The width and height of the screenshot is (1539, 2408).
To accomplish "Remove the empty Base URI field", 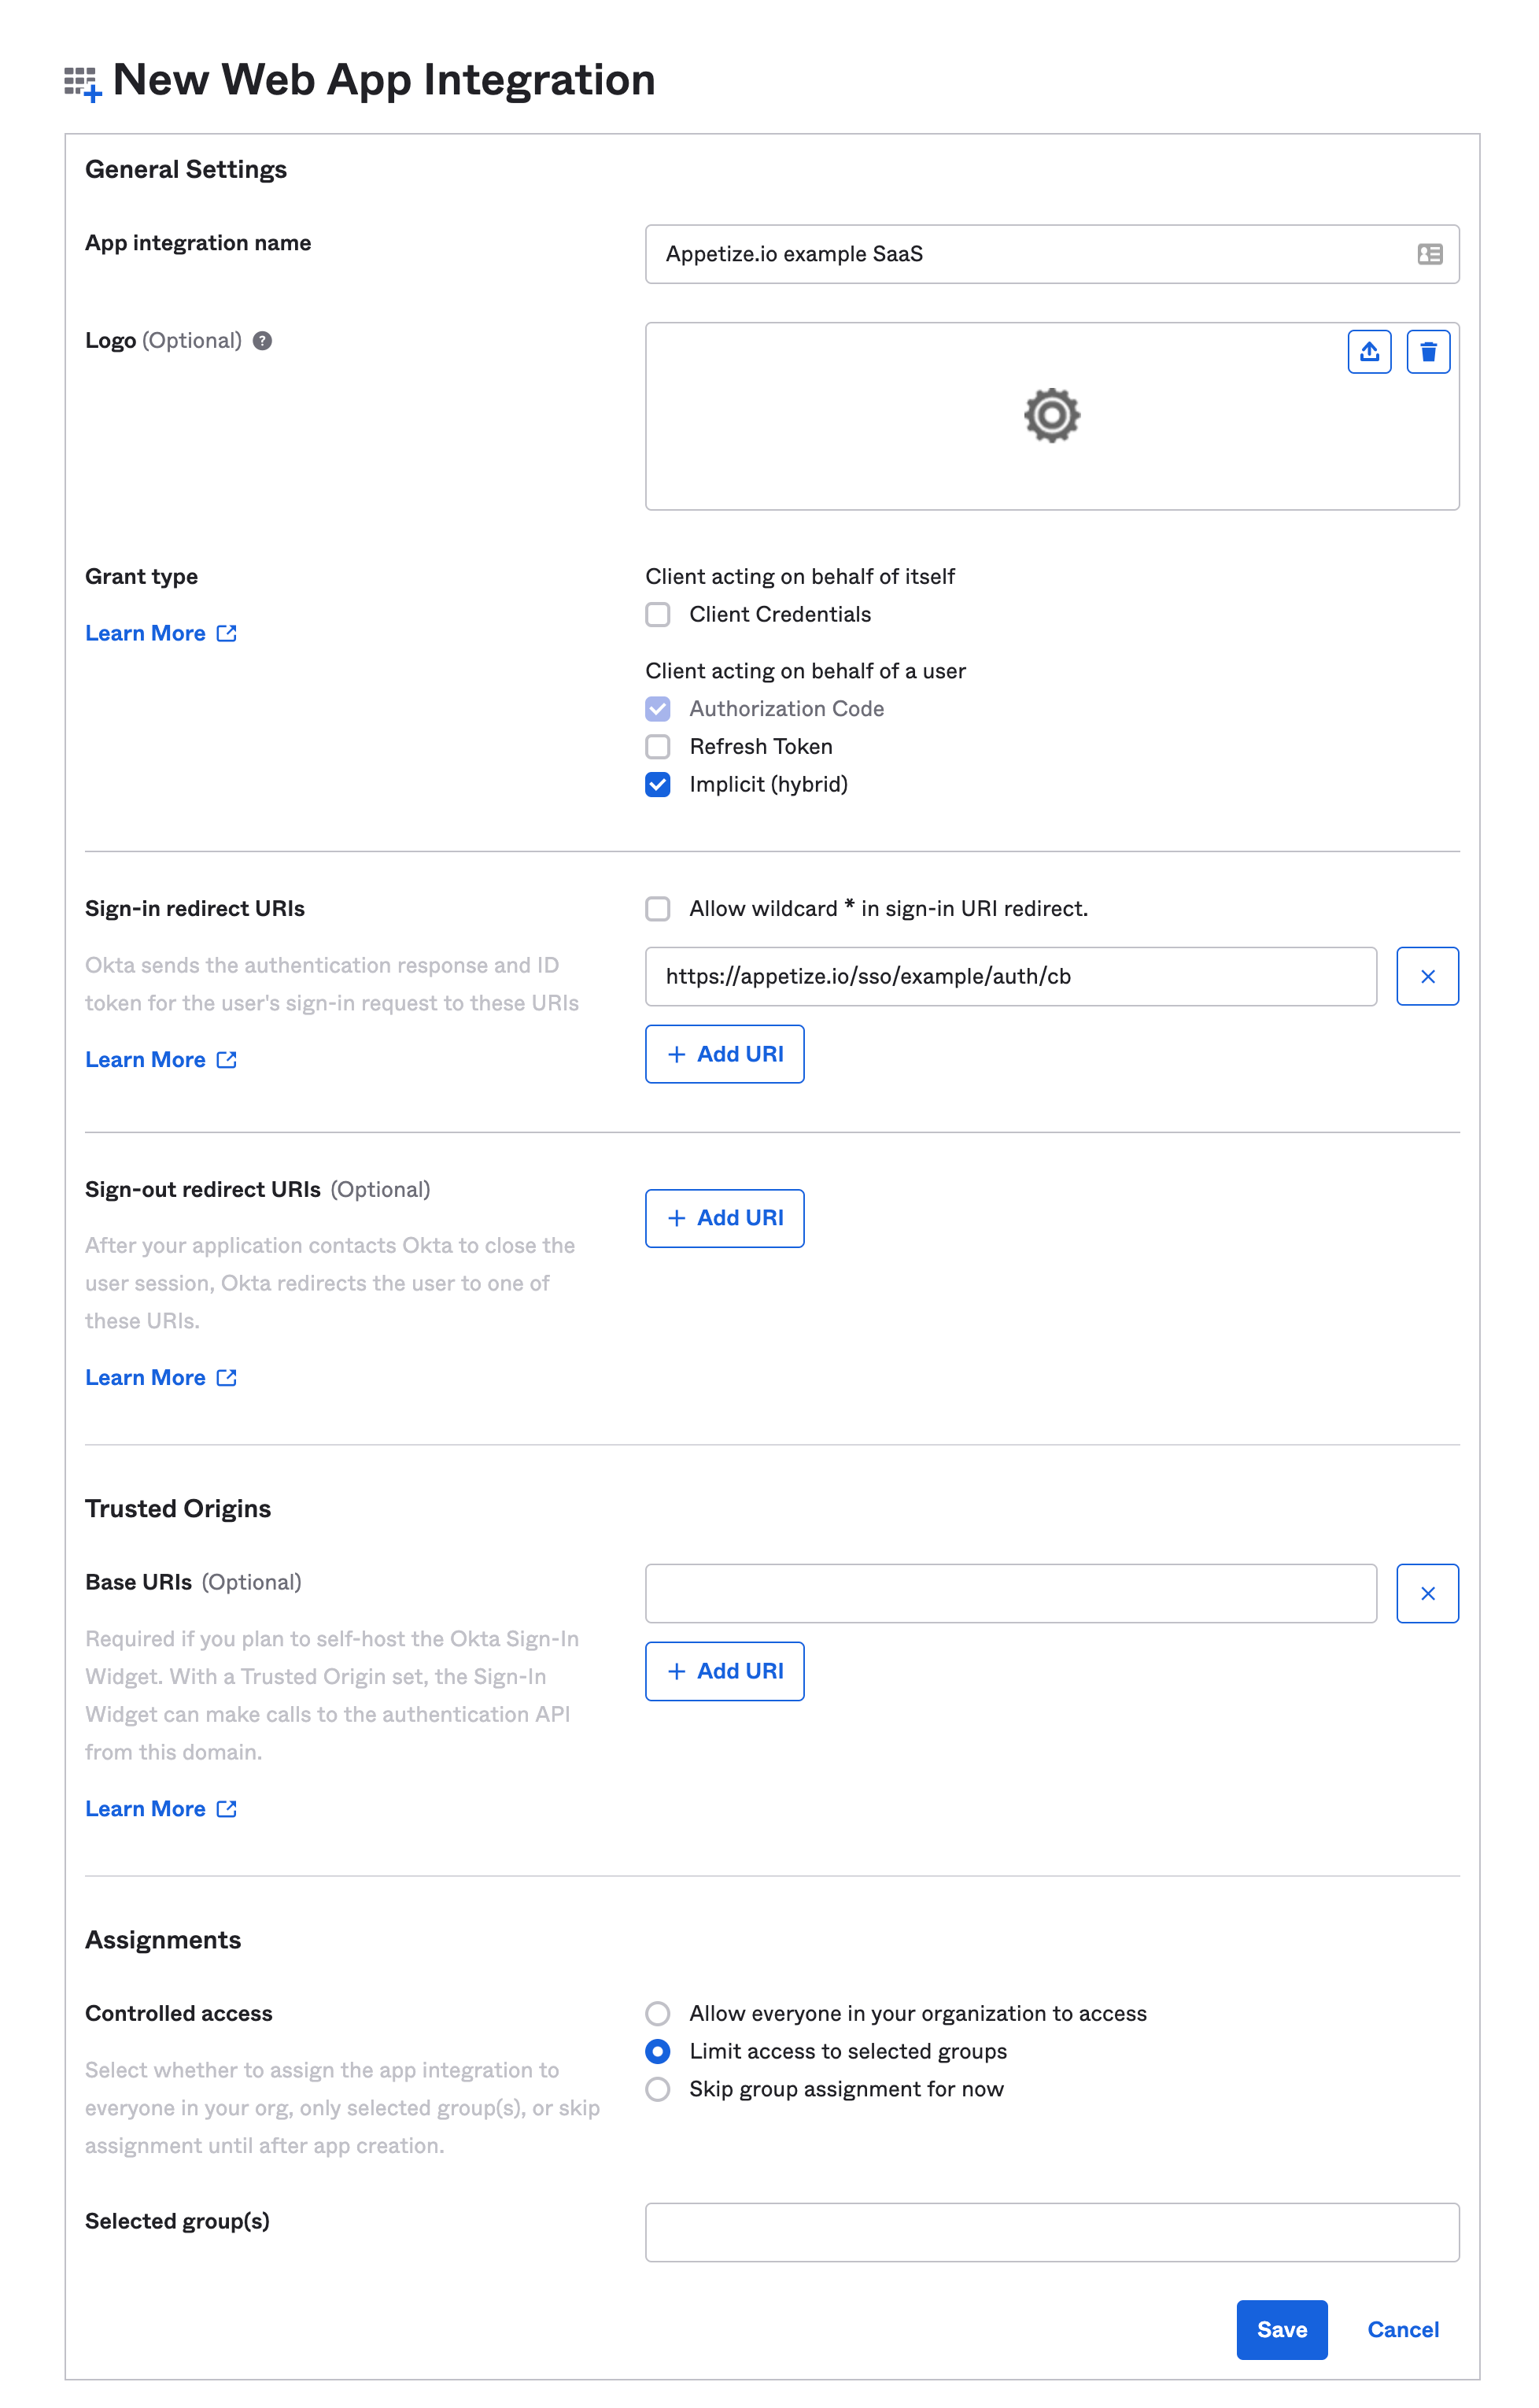I will click(x=1427, y=1593).
